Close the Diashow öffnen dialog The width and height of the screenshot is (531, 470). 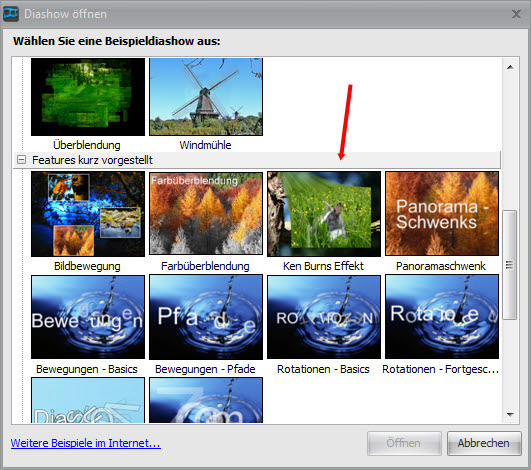click(x=516, y=14)
